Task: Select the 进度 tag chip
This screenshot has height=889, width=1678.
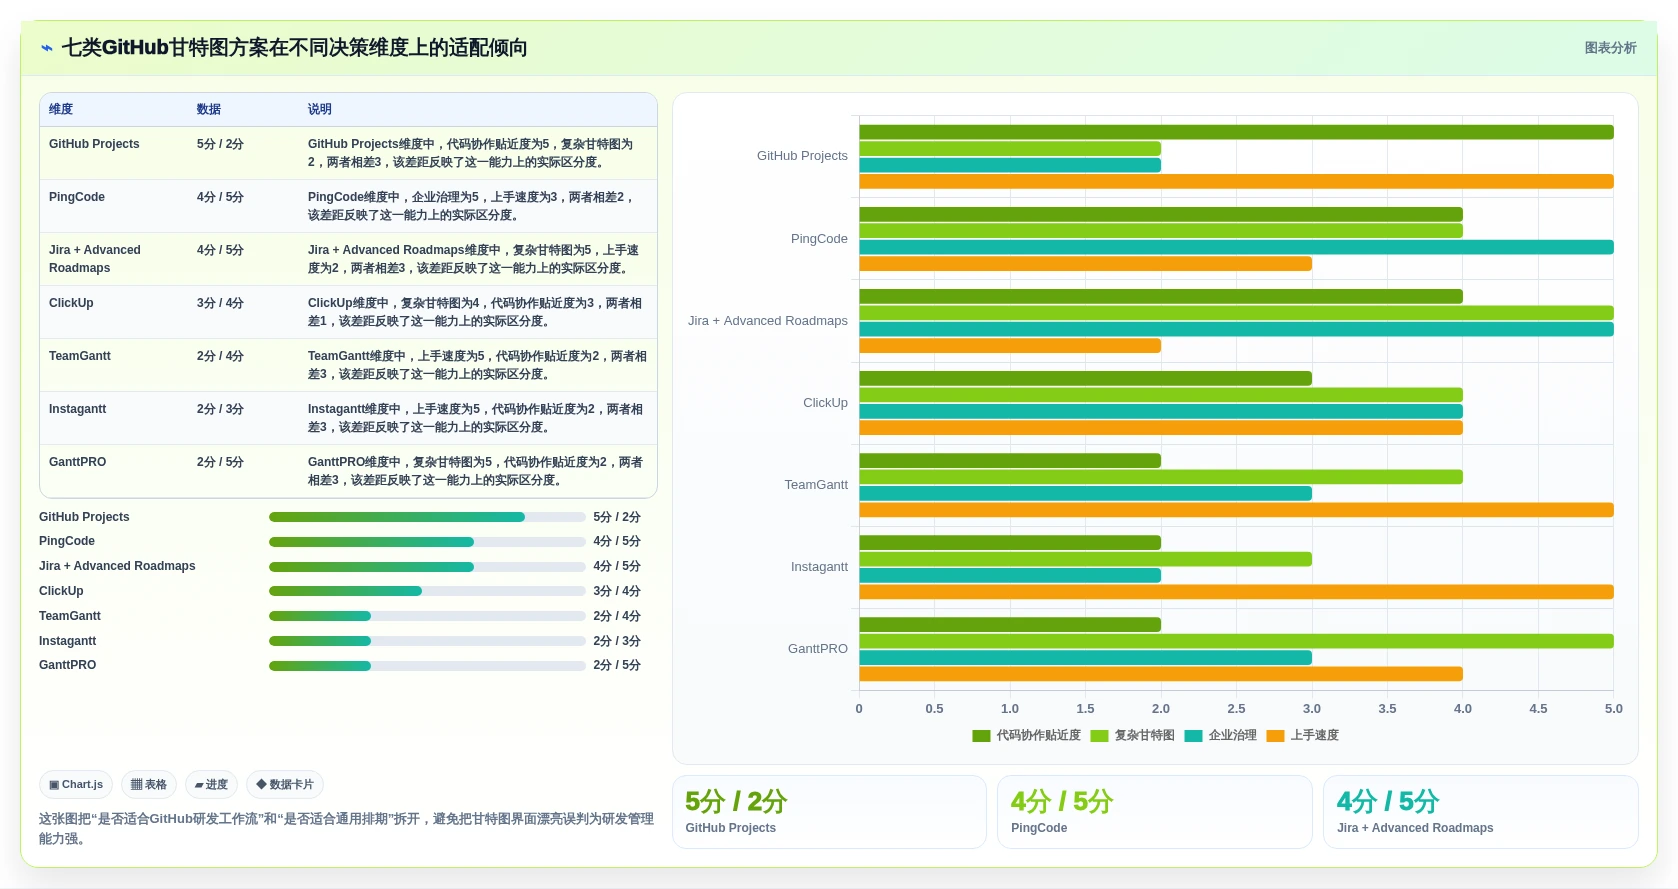Action: point(211,785)
